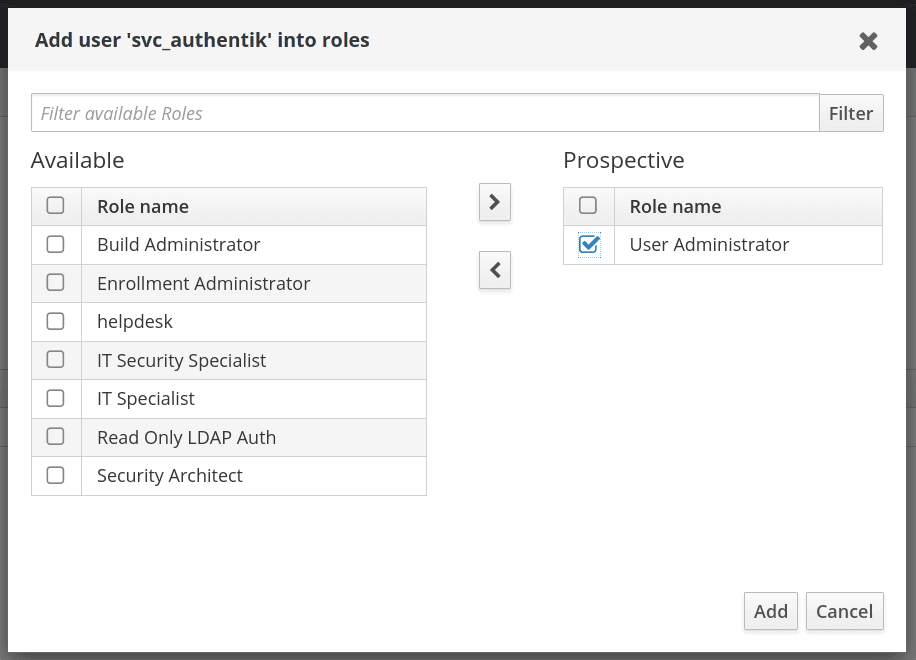Click the Security Architect role name
Image resolution: width=916 pixels, height=660 pixels.
(170, 475)
